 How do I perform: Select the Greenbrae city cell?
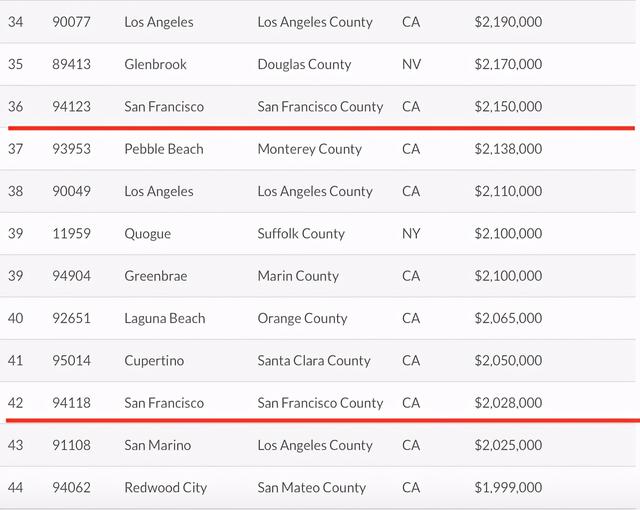(x=155, y=276)
